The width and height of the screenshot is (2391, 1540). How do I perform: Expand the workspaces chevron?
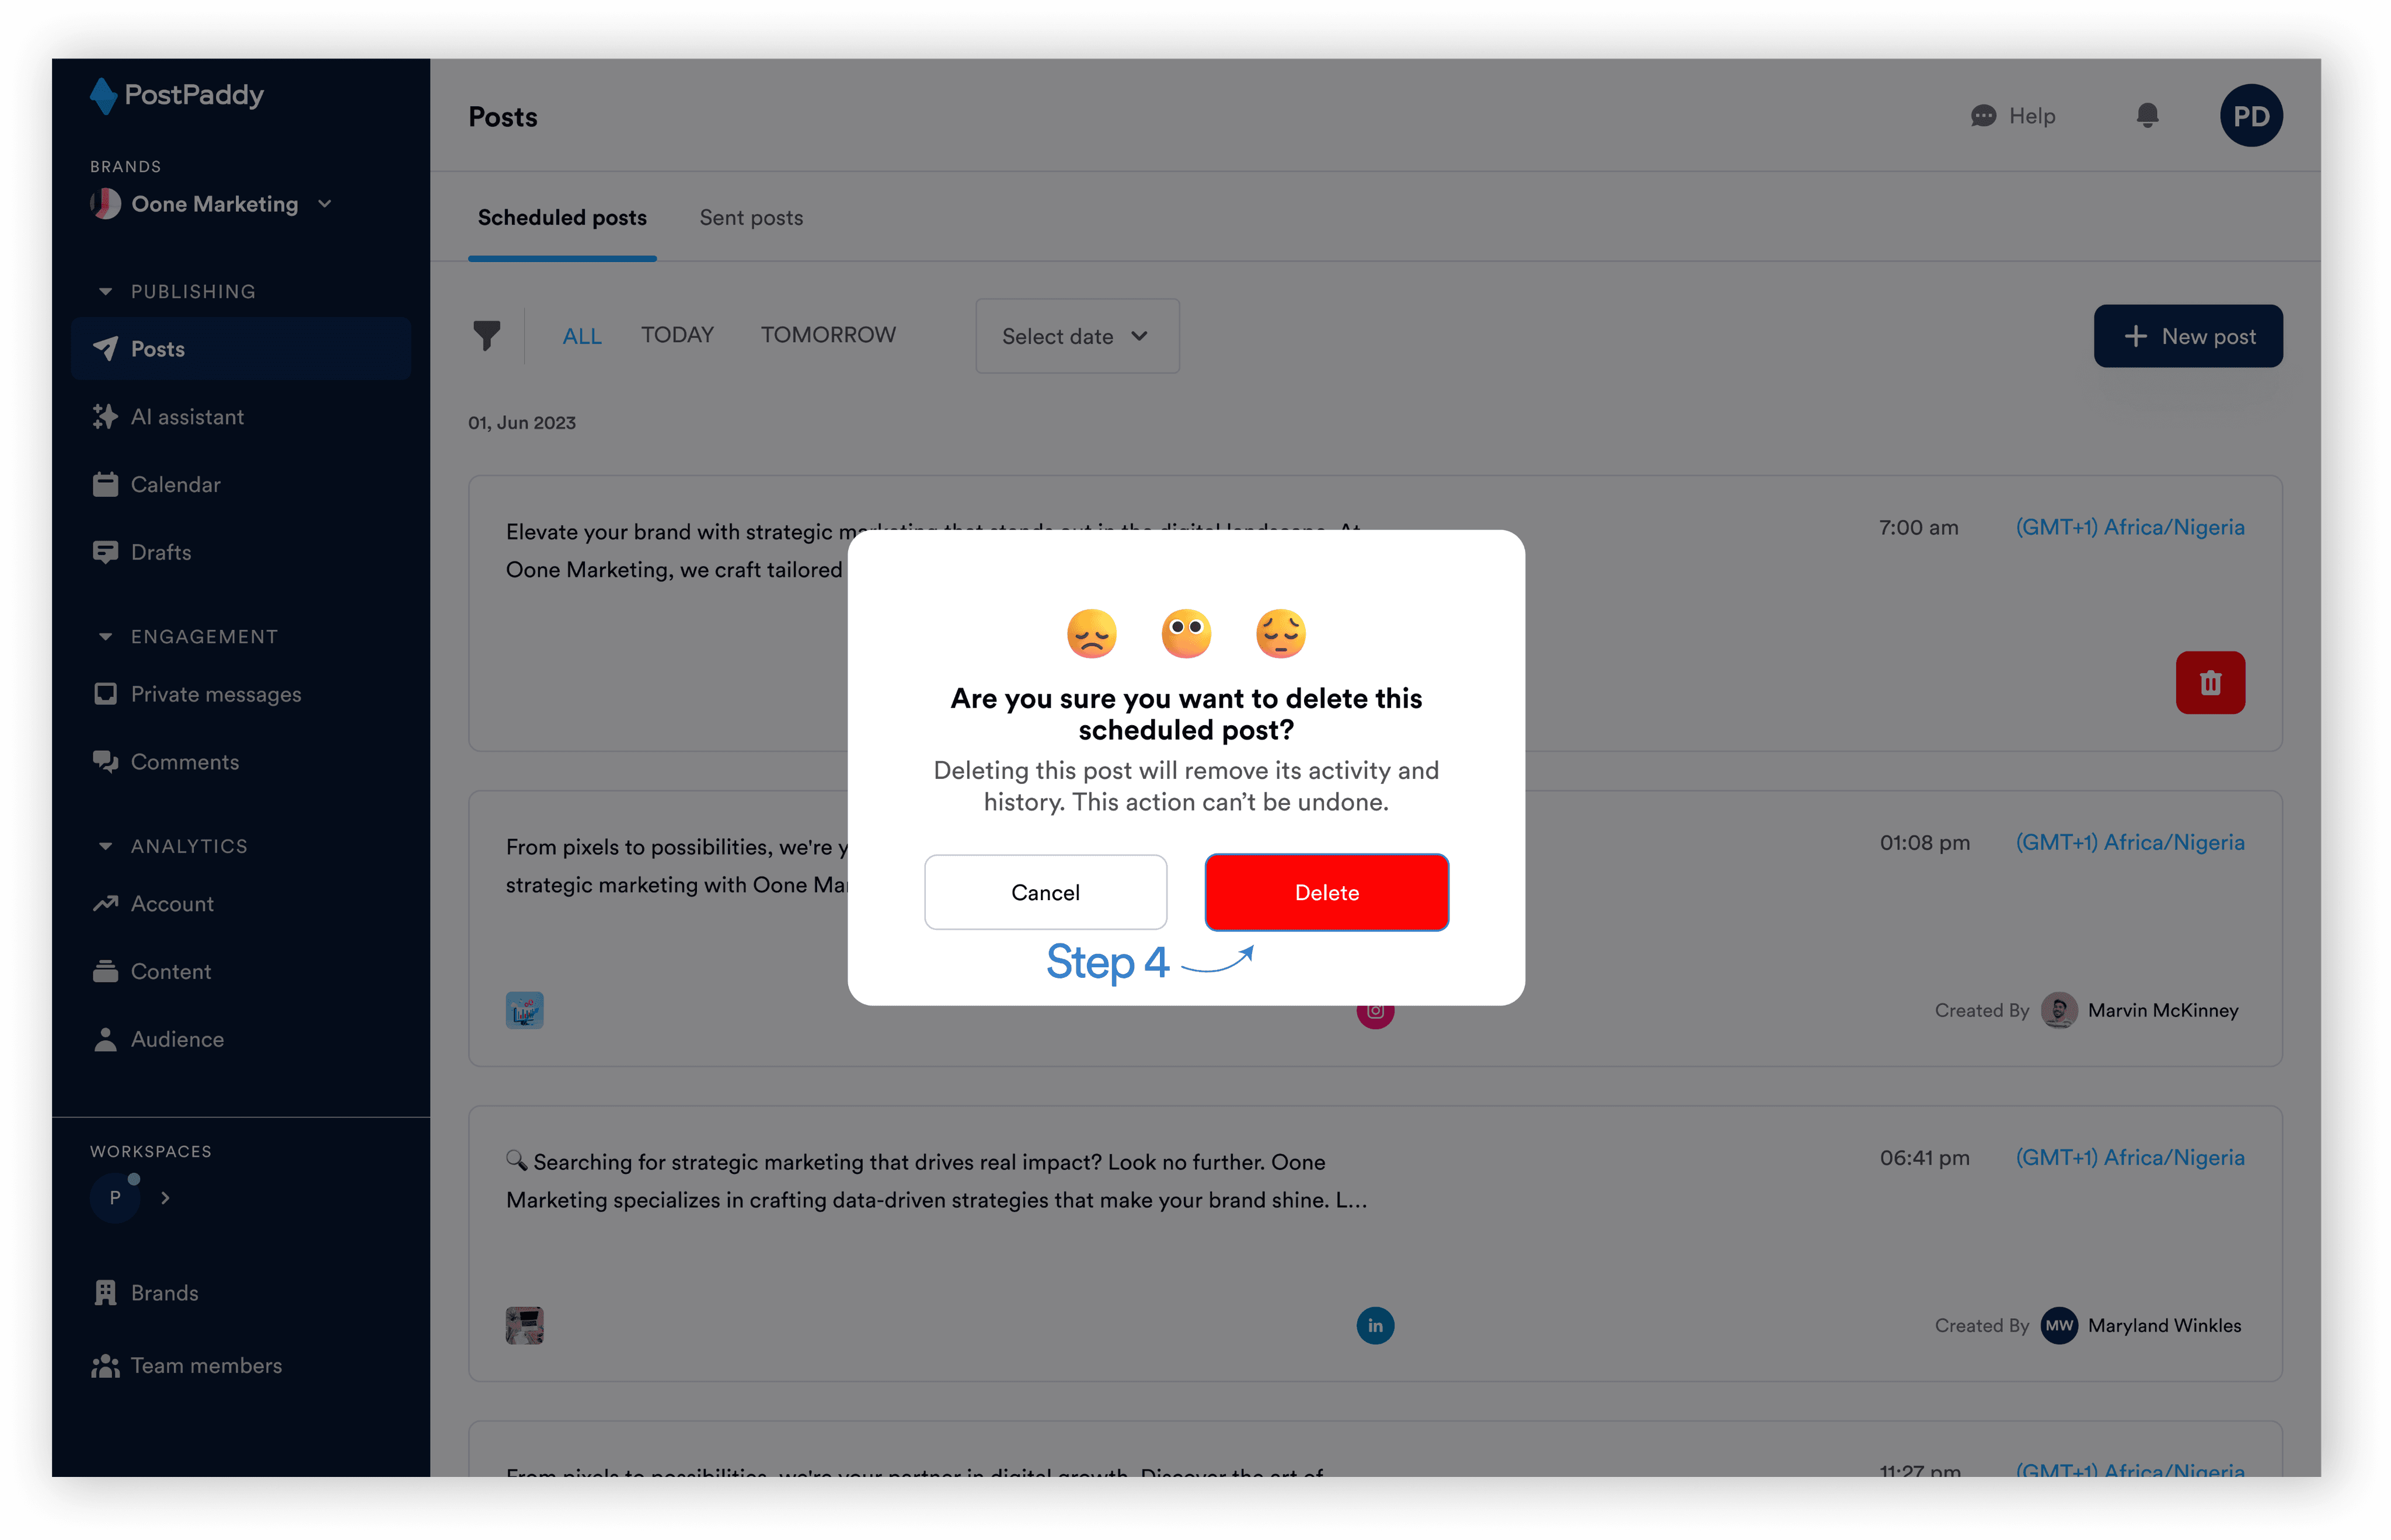pyautogui.click(x=165, y=1197)
